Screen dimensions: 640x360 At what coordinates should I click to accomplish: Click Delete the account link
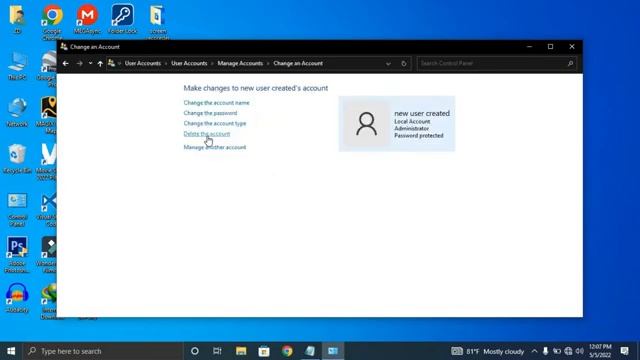207,133
